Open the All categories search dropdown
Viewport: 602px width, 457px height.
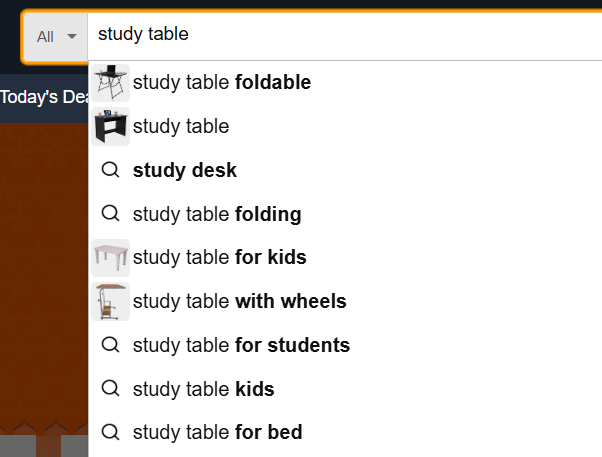point(56,36)
